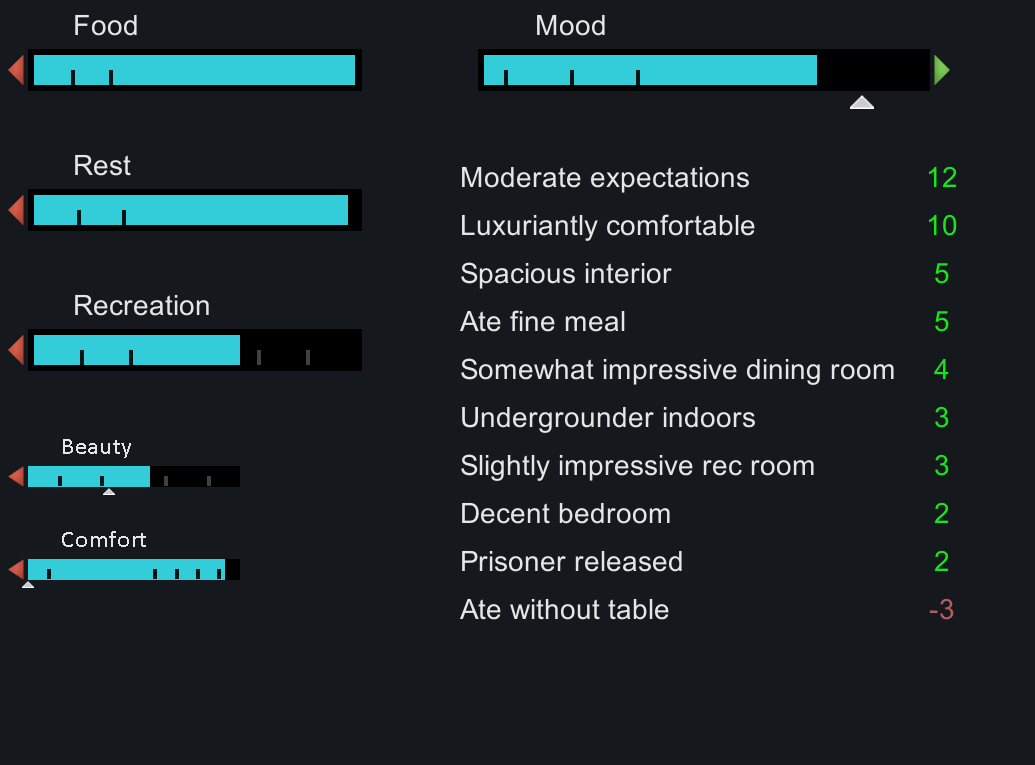Select the Ate fine meal thought

click(543, 322)
